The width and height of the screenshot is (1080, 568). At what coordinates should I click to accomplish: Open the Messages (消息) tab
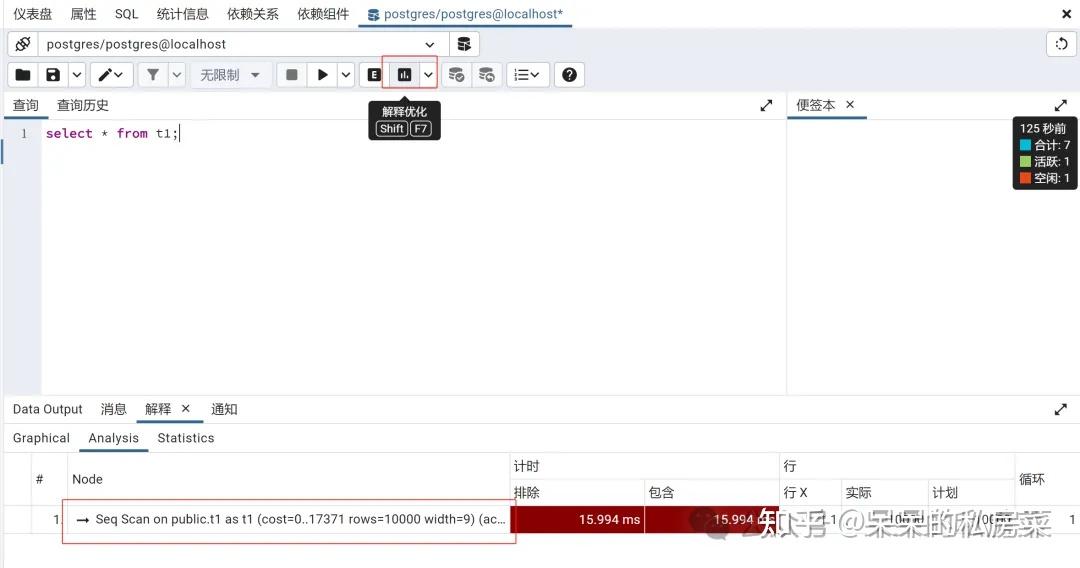(x=114, y=409)
